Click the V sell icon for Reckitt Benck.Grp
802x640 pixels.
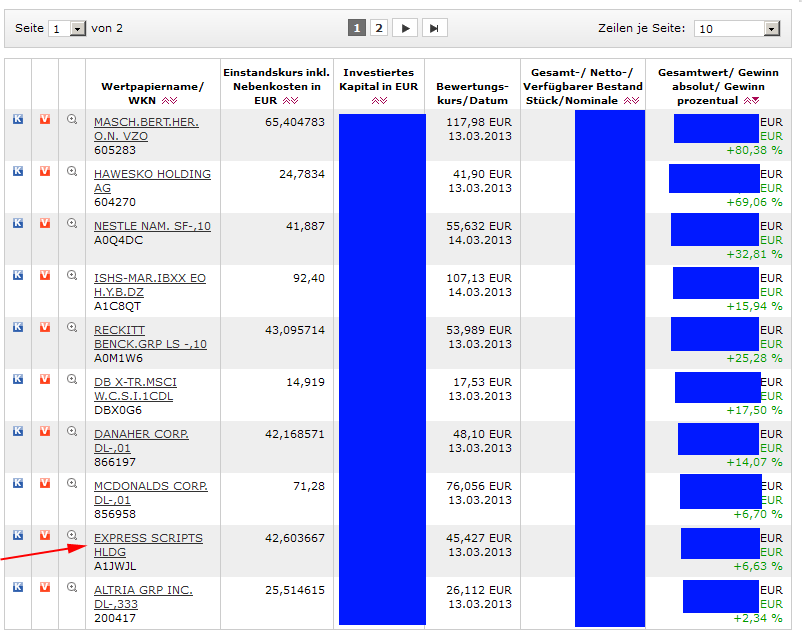pyautogui.click(x=45, y=327)
